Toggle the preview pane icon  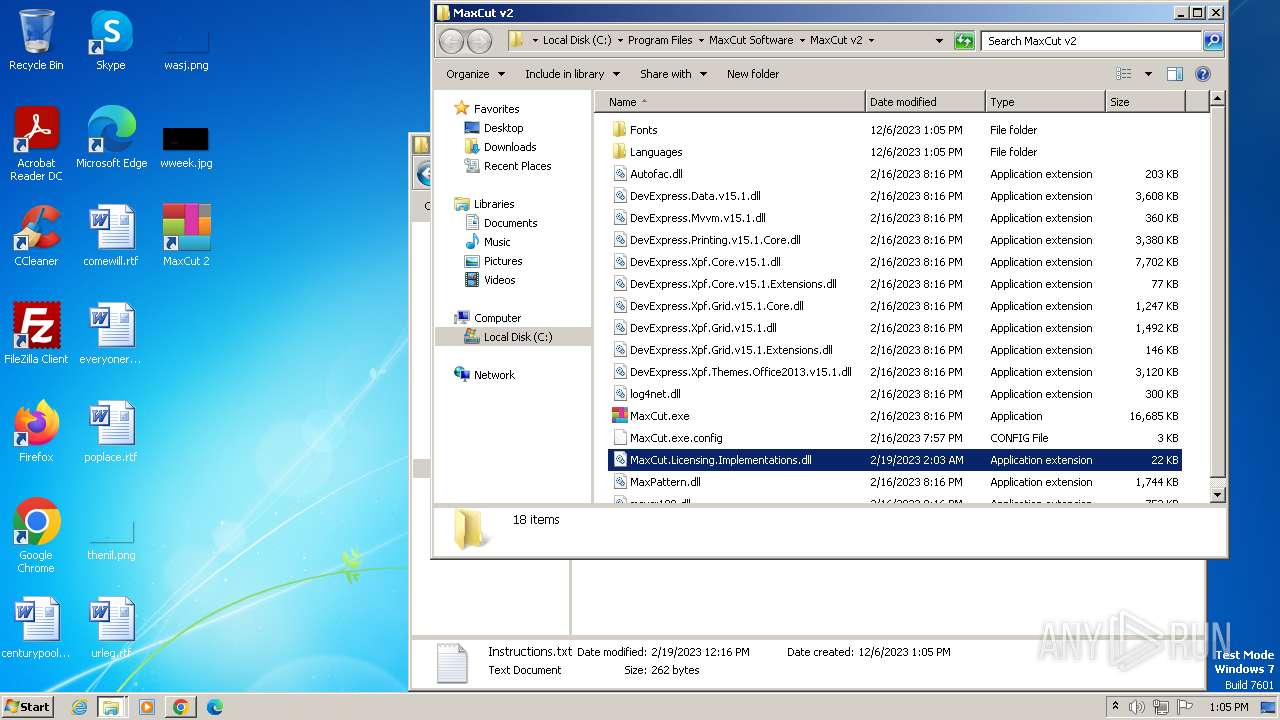coord(1175,74)
